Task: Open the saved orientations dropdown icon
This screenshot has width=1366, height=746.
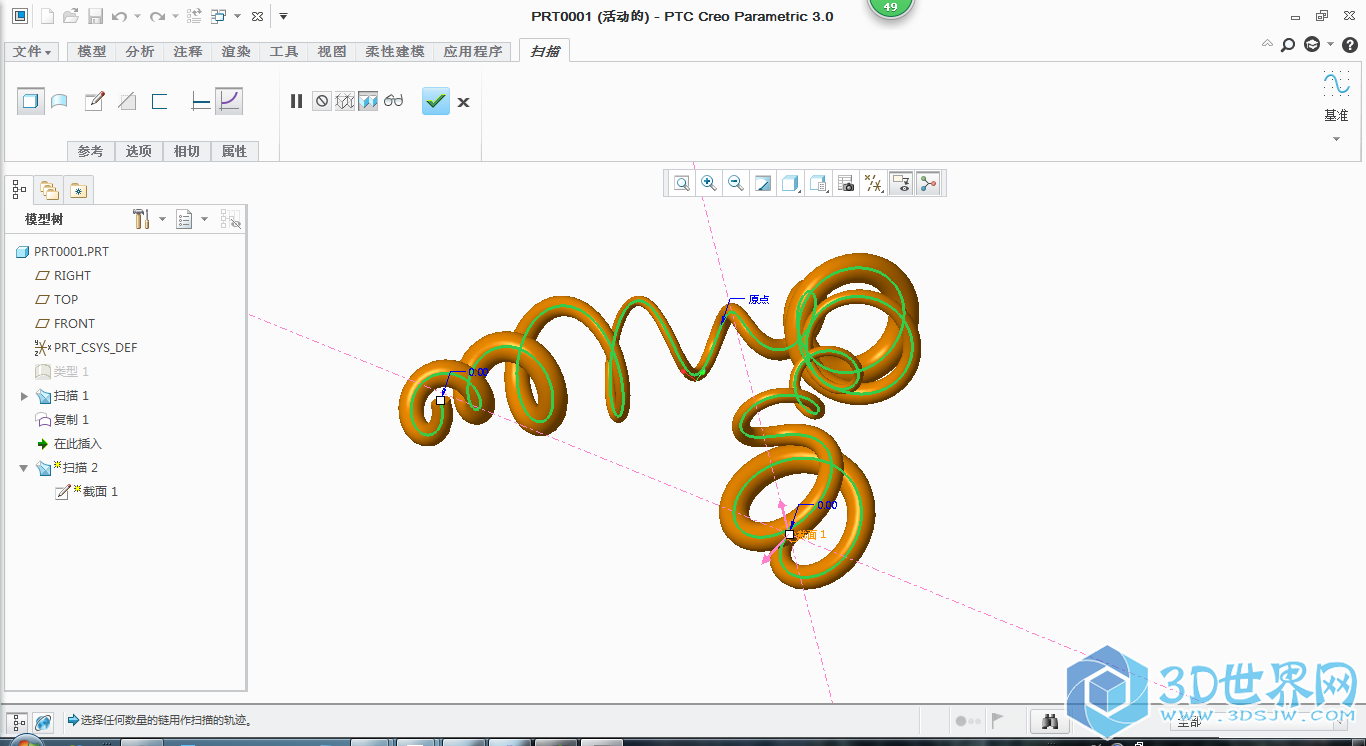Action: click(x=819, y=183)
